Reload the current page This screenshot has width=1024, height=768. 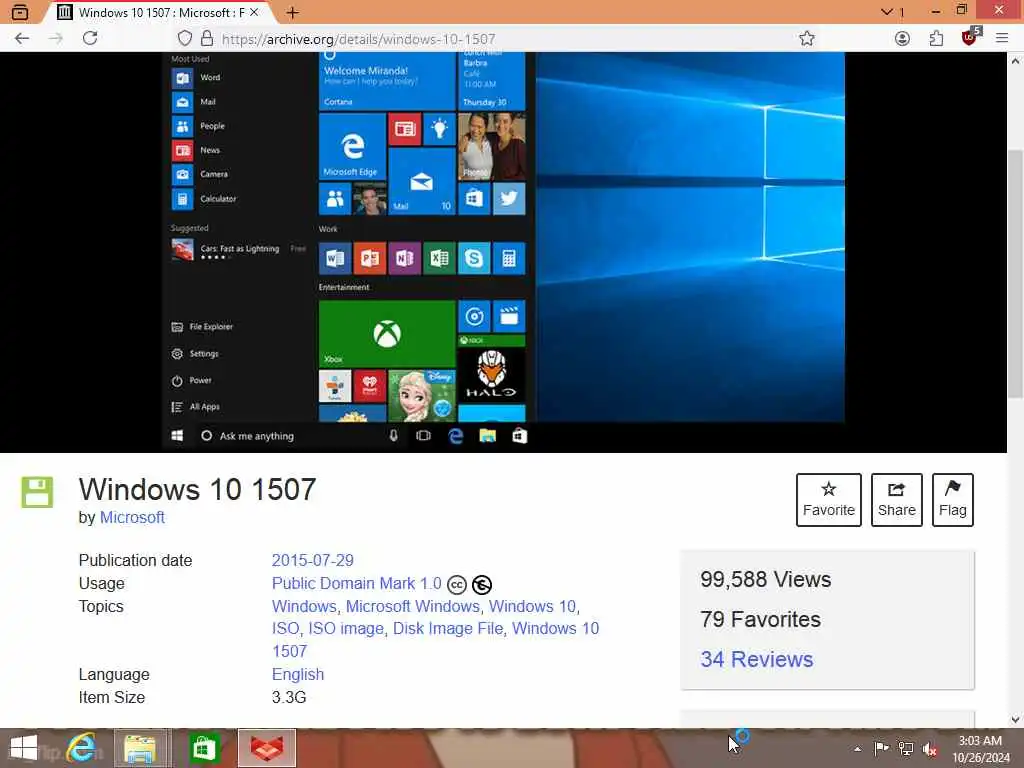[90, 39]
